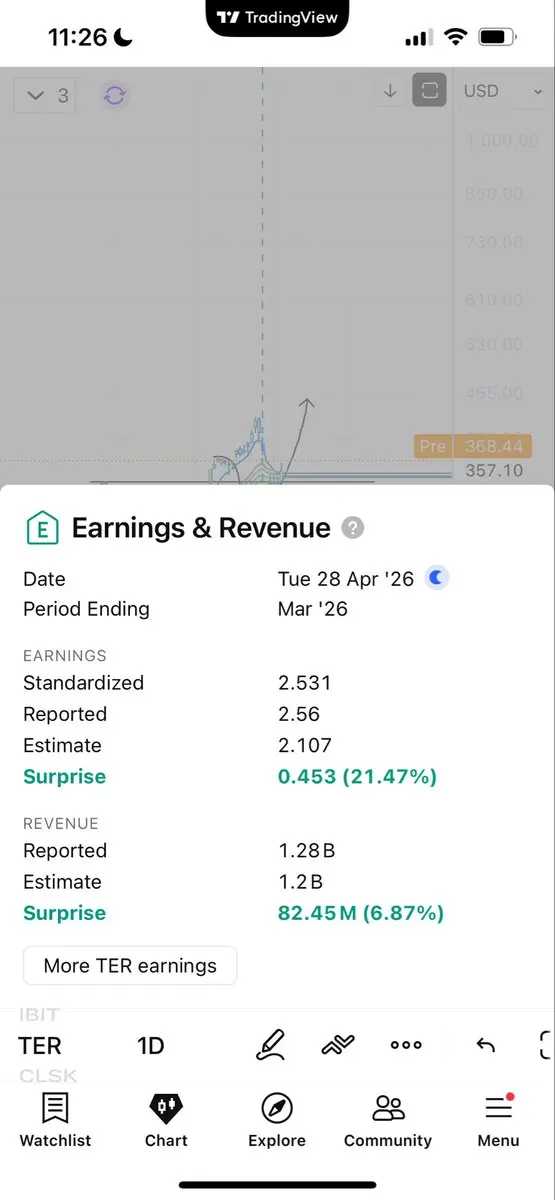
Task: Switch to the Watchlist tab
Action: click(55, 1120)
